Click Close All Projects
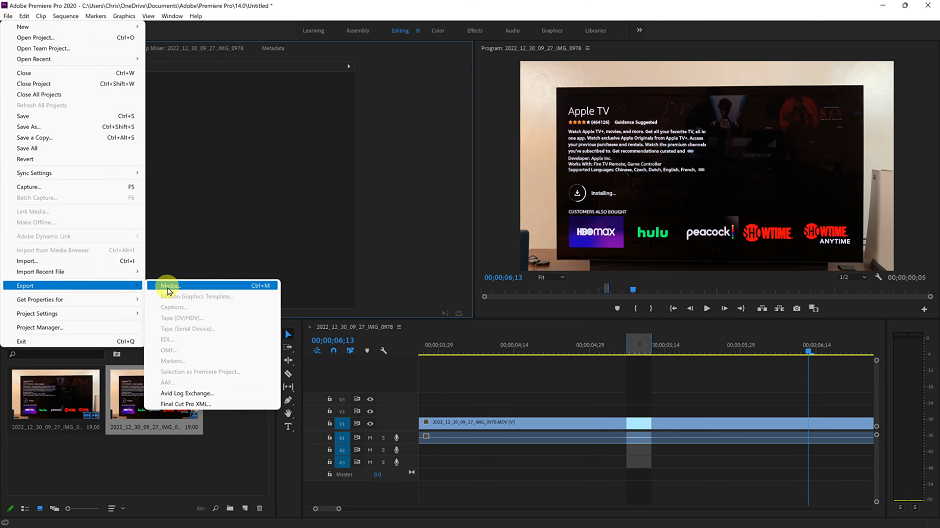The height and width of the screenshot is (528, 940). click(72, 94)
